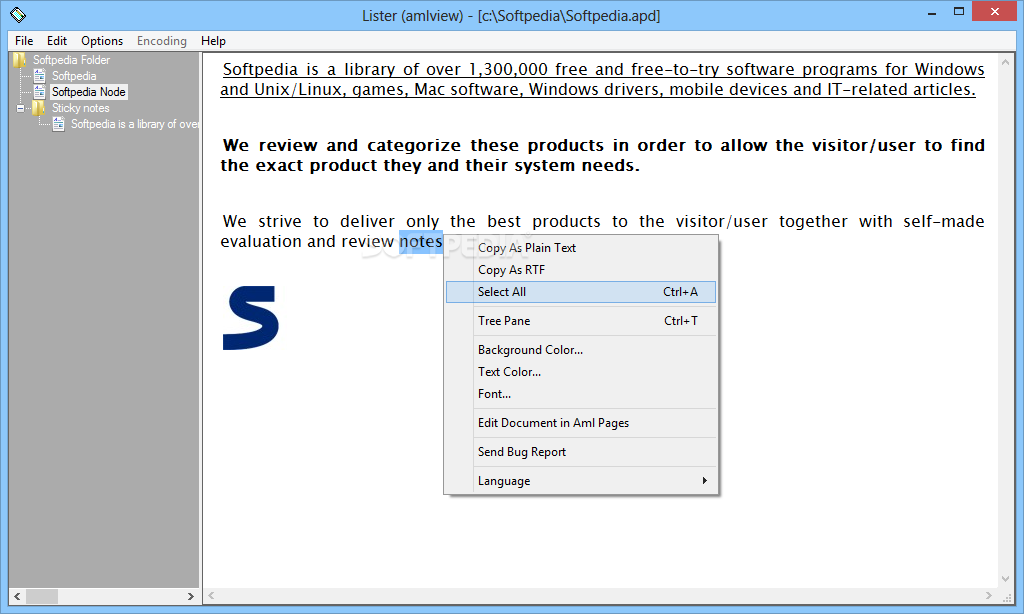Click the blue S logo image

251,317
